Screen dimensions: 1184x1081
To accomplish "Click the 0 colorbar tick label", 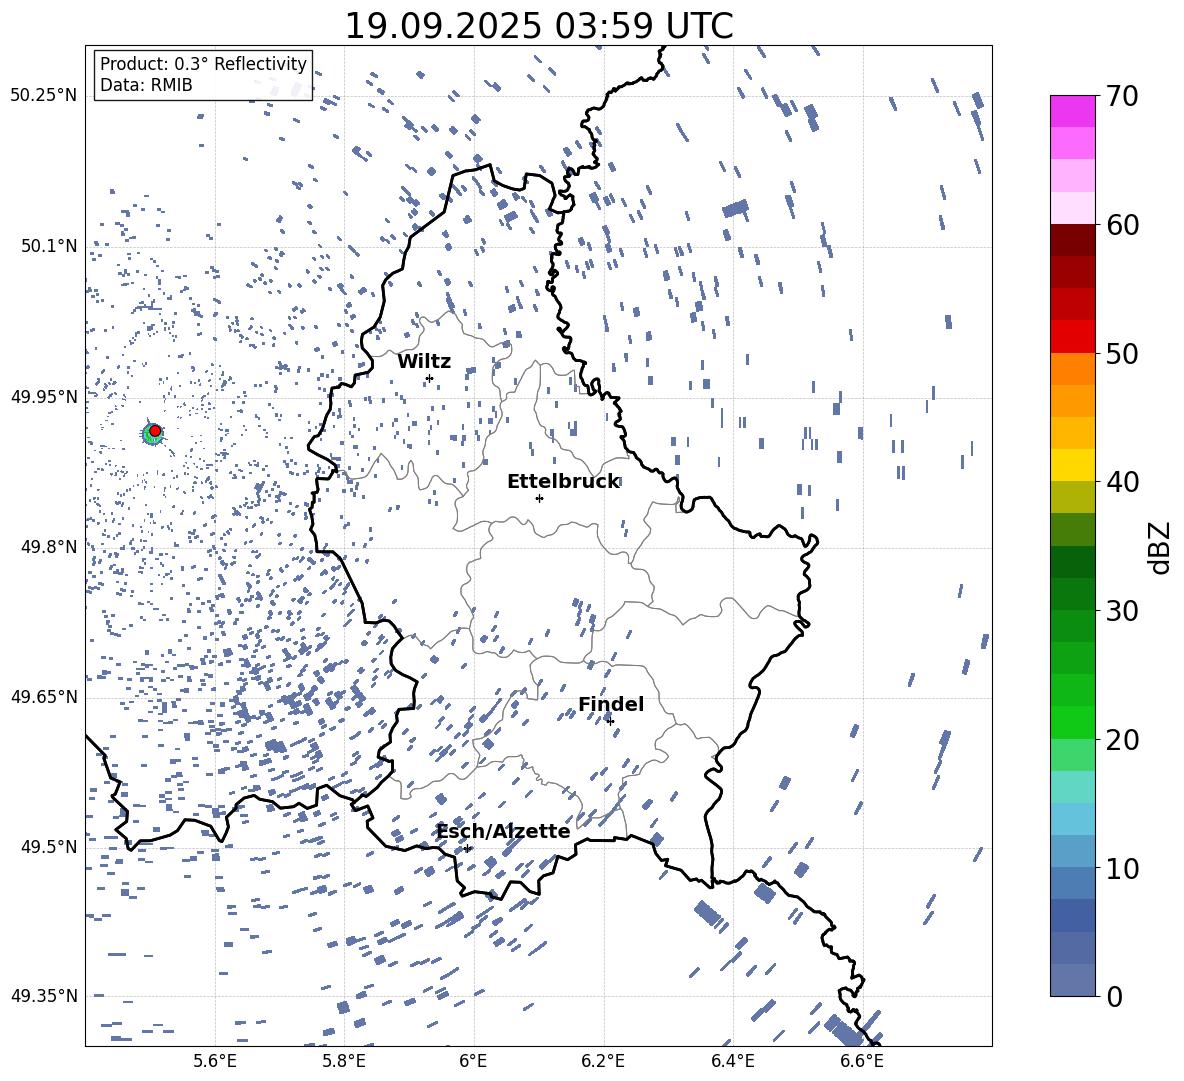I will click(1114, 996).
